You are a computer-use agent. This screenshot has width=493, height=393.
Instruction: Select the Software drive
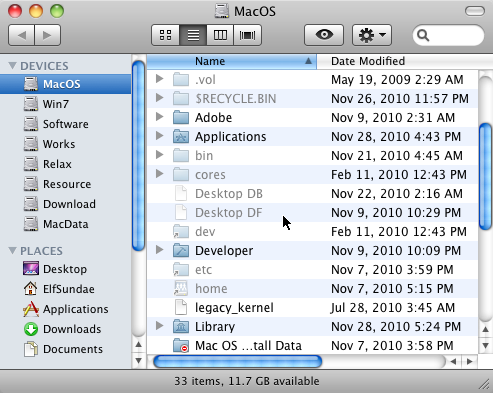click(x=66, y=124)
